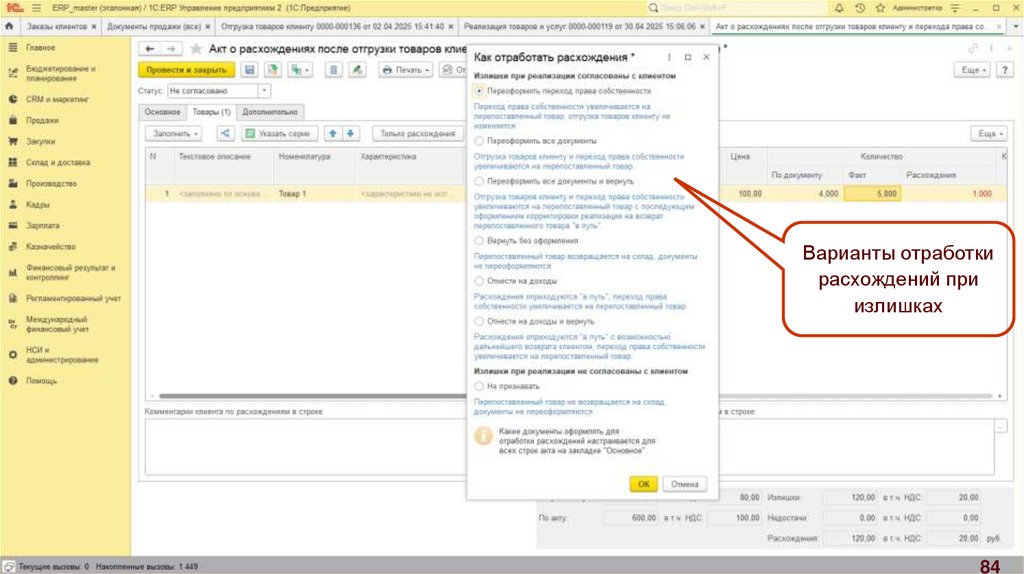Confirm the dialog with the OK button
This screenshot has height=574, width=1024.
coord(643,484)
